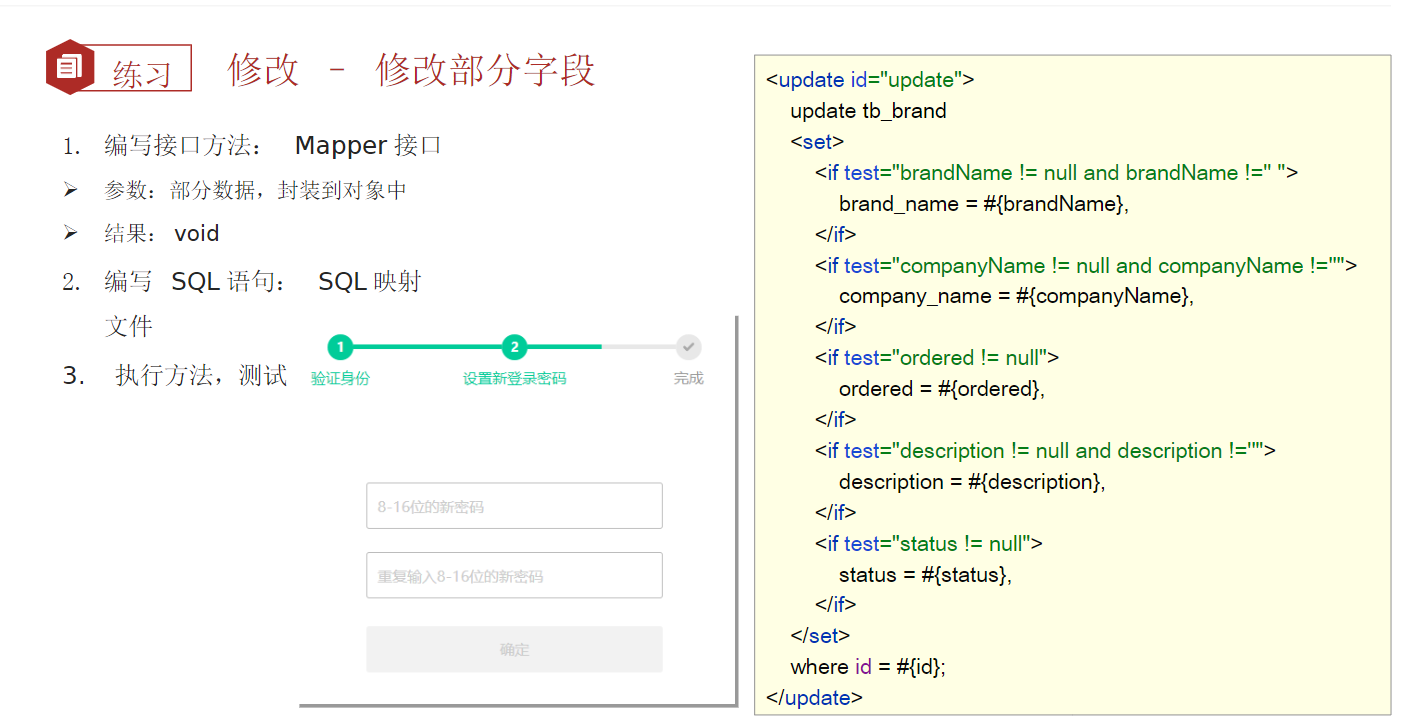Click the red hexagon document icon
The height and width of the screenshot is (726, 1410).
[x=69, y=67]
